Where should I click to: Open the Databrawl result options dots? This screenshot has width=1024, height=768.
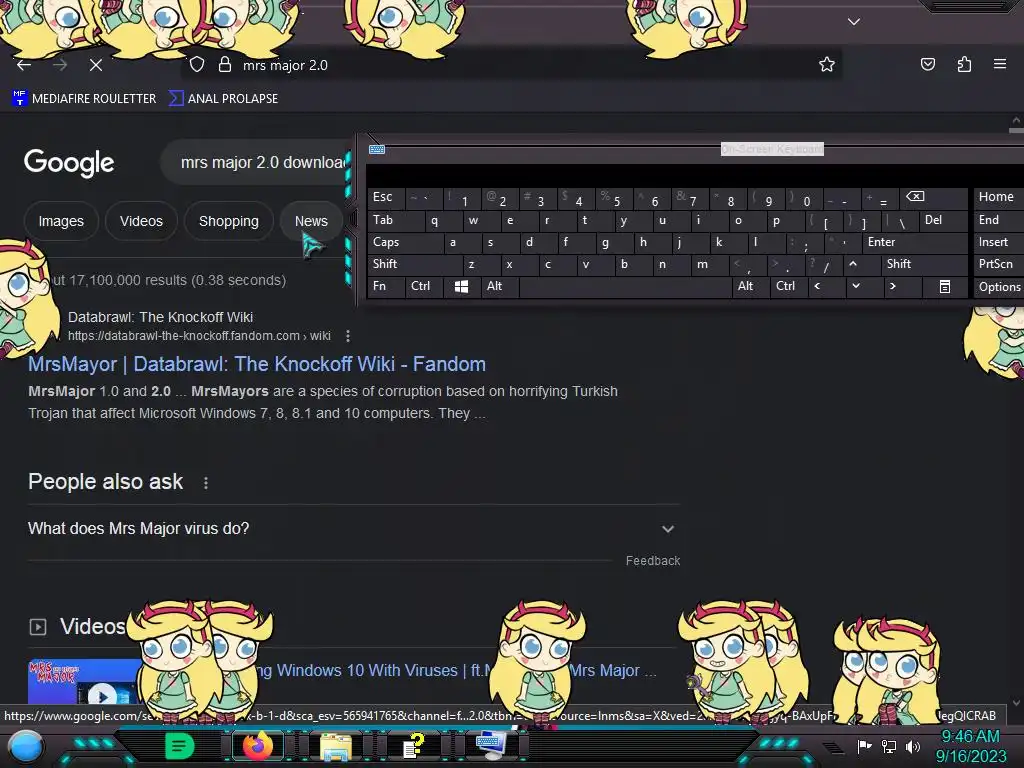point(348,336)
